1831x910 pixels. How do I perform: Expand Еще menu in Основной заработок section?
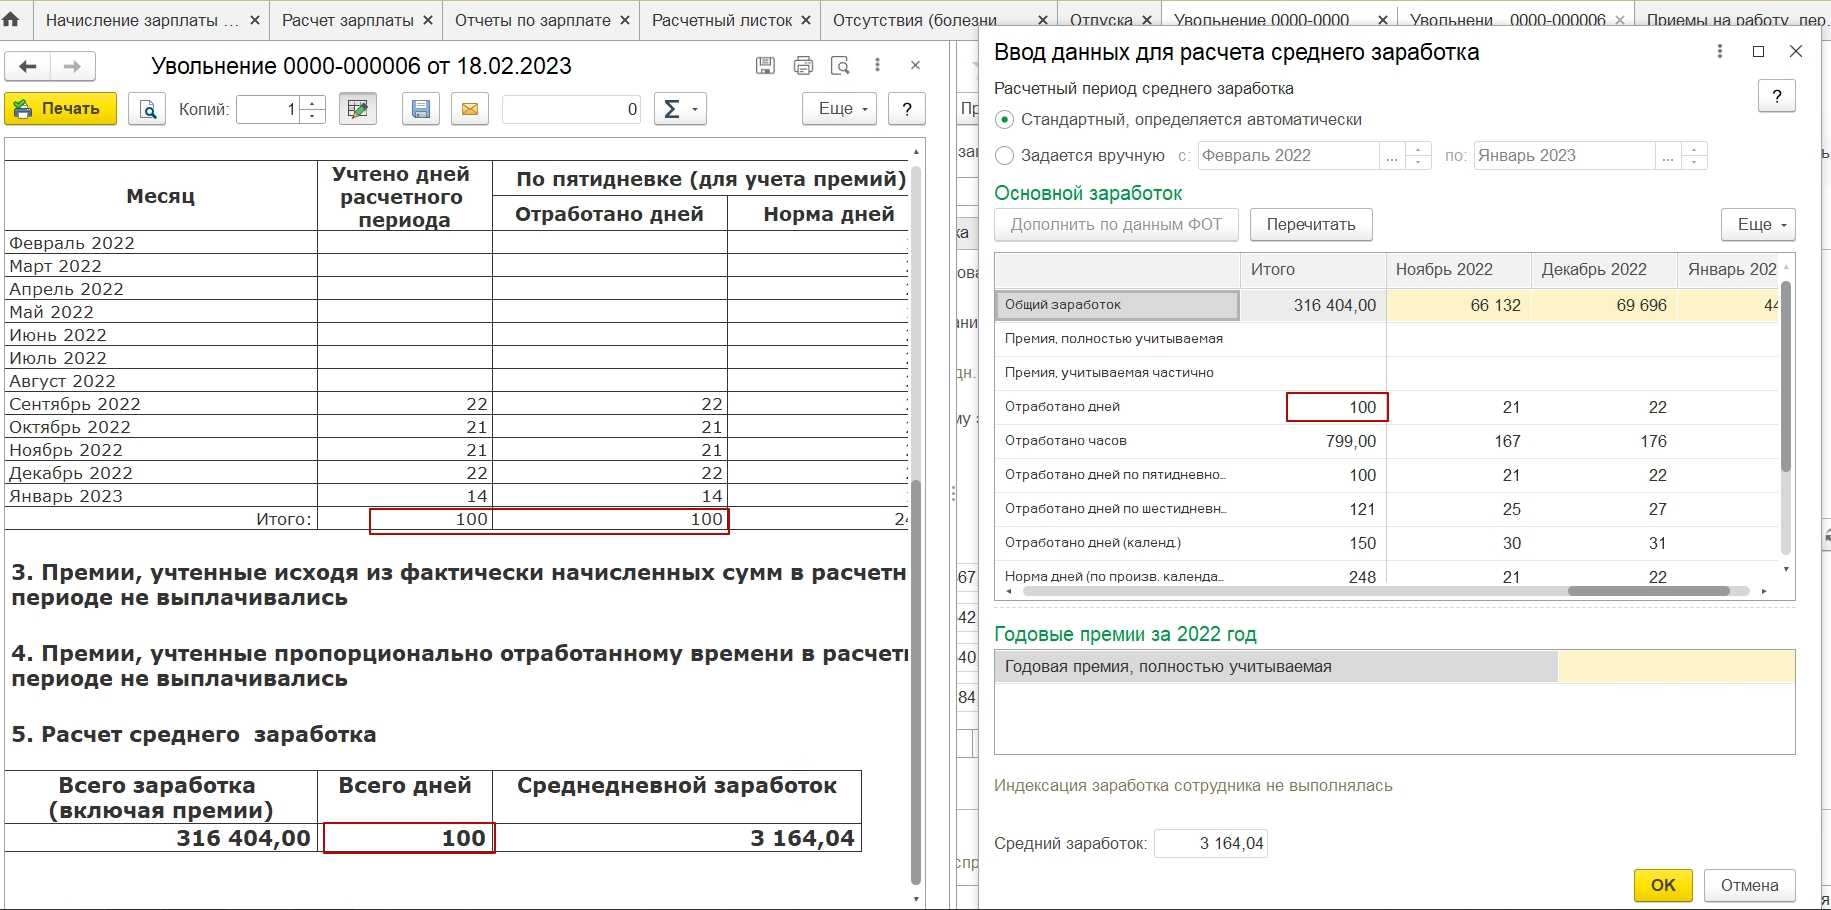[x=1757, y=225]
